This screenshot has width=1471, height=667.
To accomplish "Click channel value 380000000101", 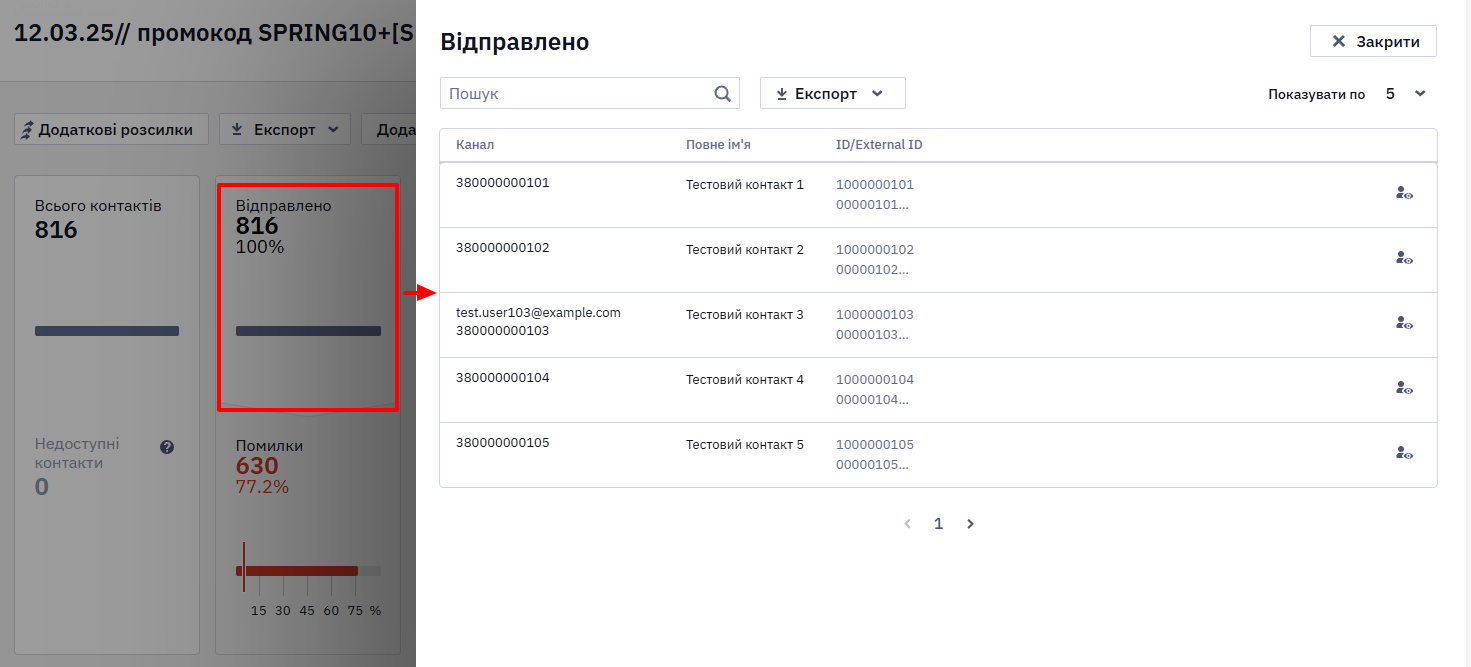I will (x=503, y=183).
